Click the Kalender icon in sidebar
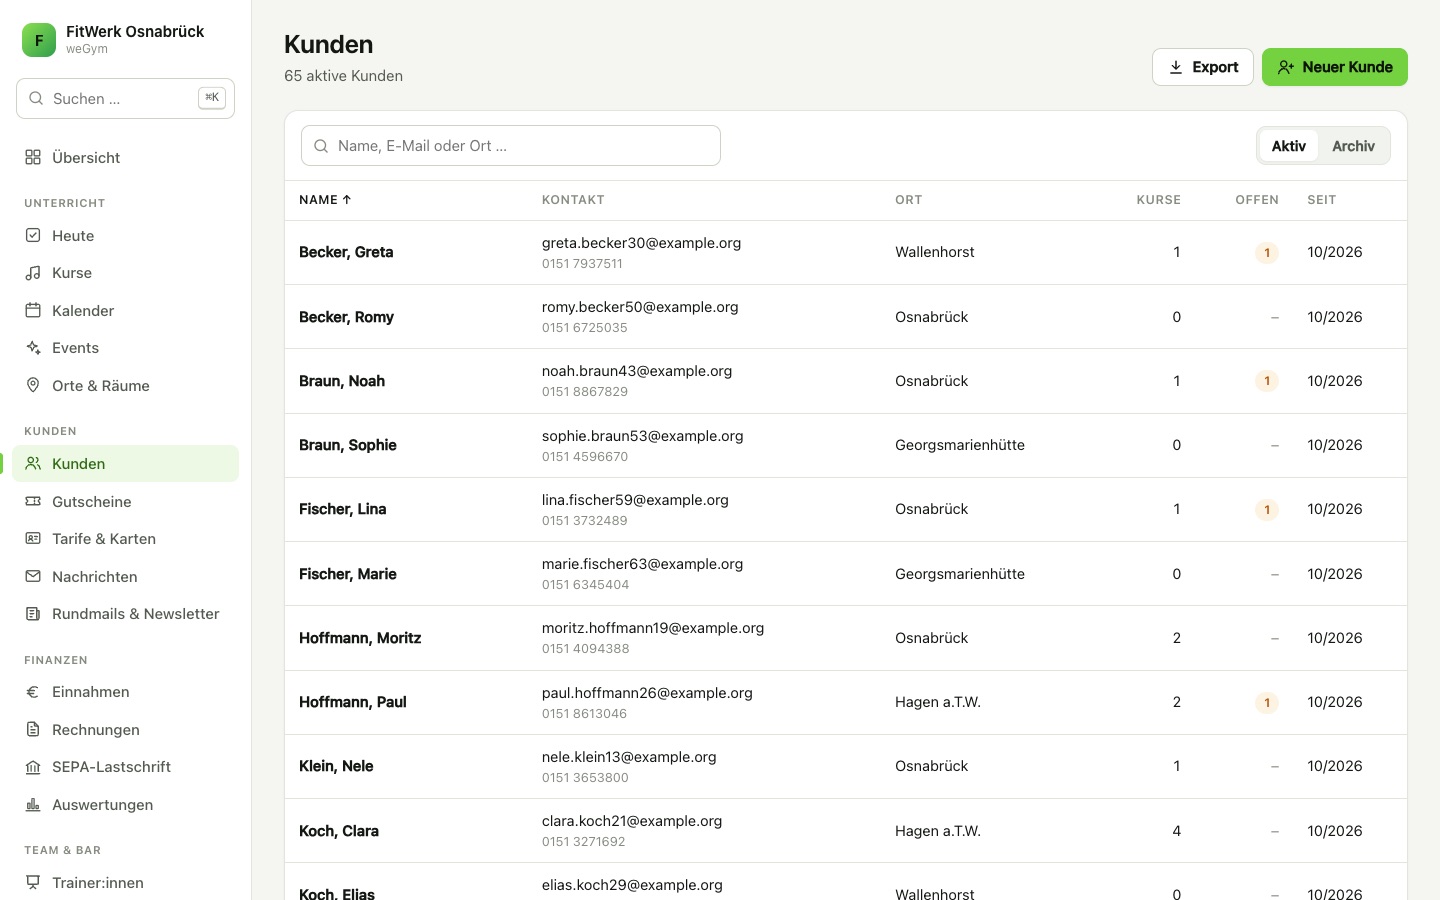Image resolution: width=1440 pixels, height=900 pixels. (x=33, y=310)
